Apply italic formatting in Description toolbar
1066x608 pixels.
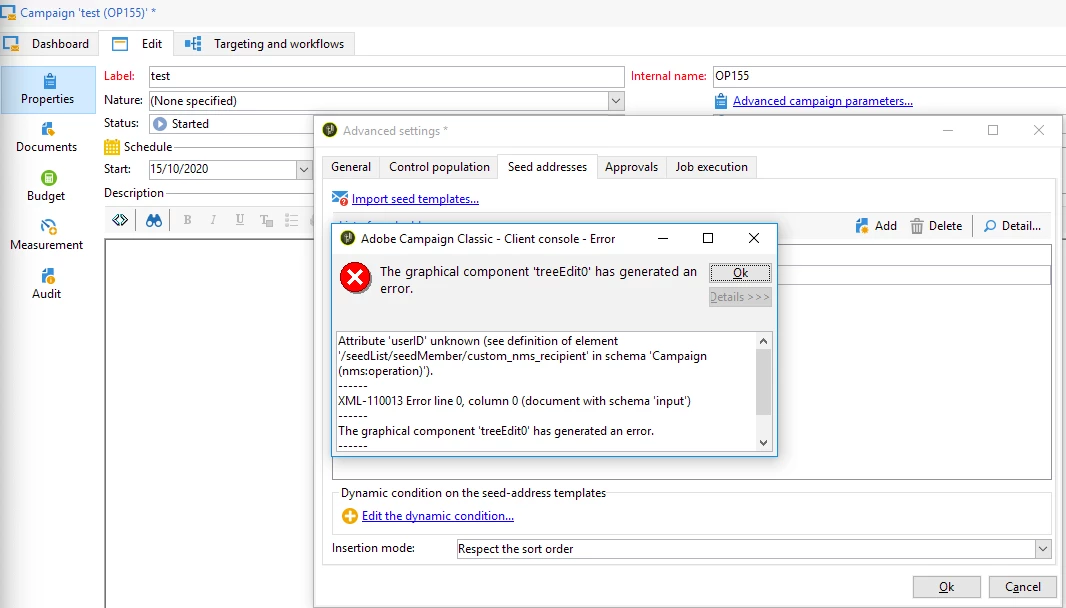point(213,220)
